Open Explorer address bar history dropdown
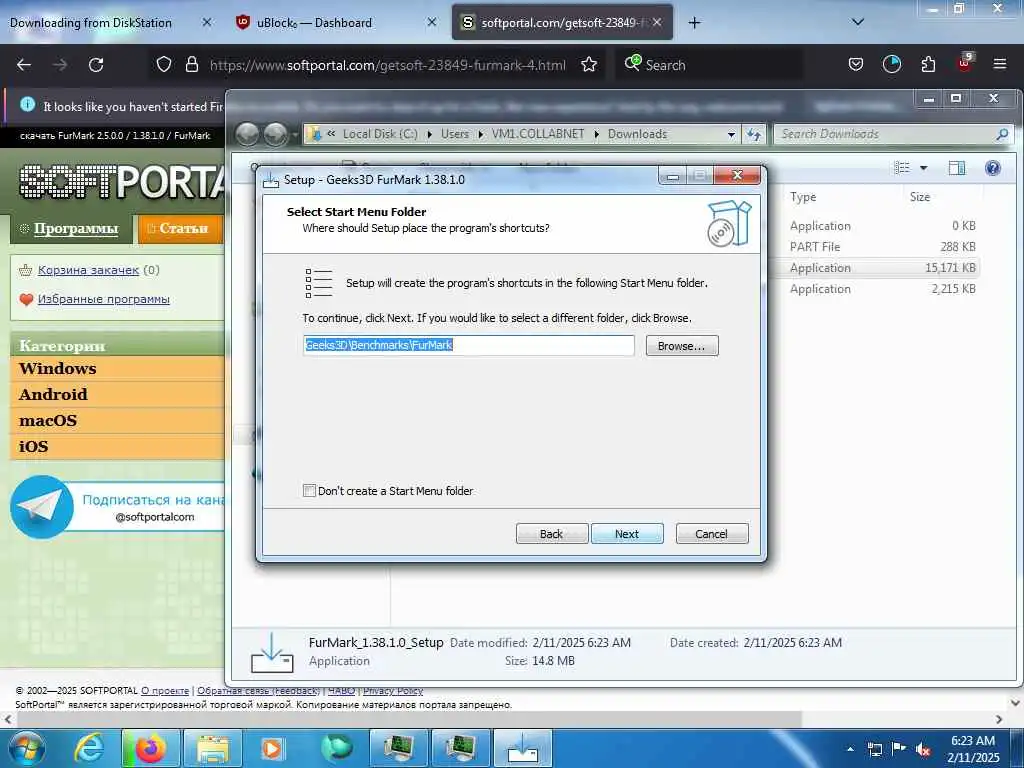Viewport: 1024px width, 768px height. (x=731, y=134)
